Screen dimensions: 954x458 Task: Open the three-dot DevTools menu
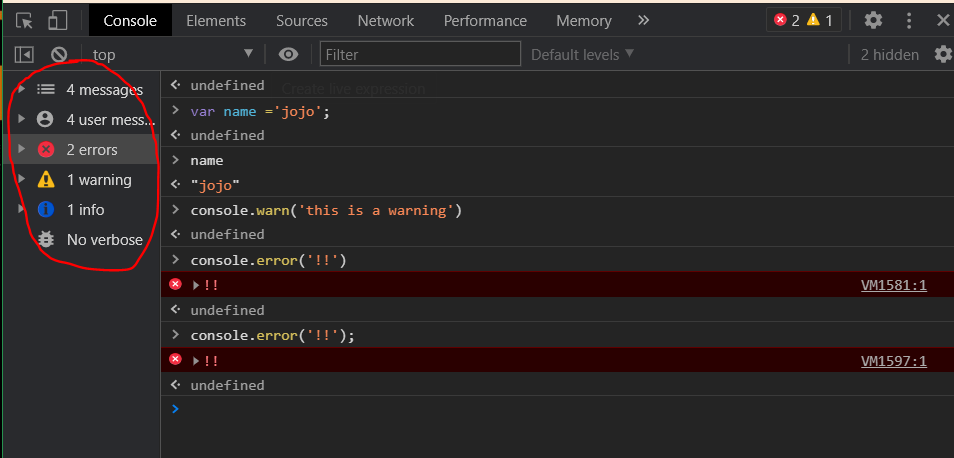911,20
